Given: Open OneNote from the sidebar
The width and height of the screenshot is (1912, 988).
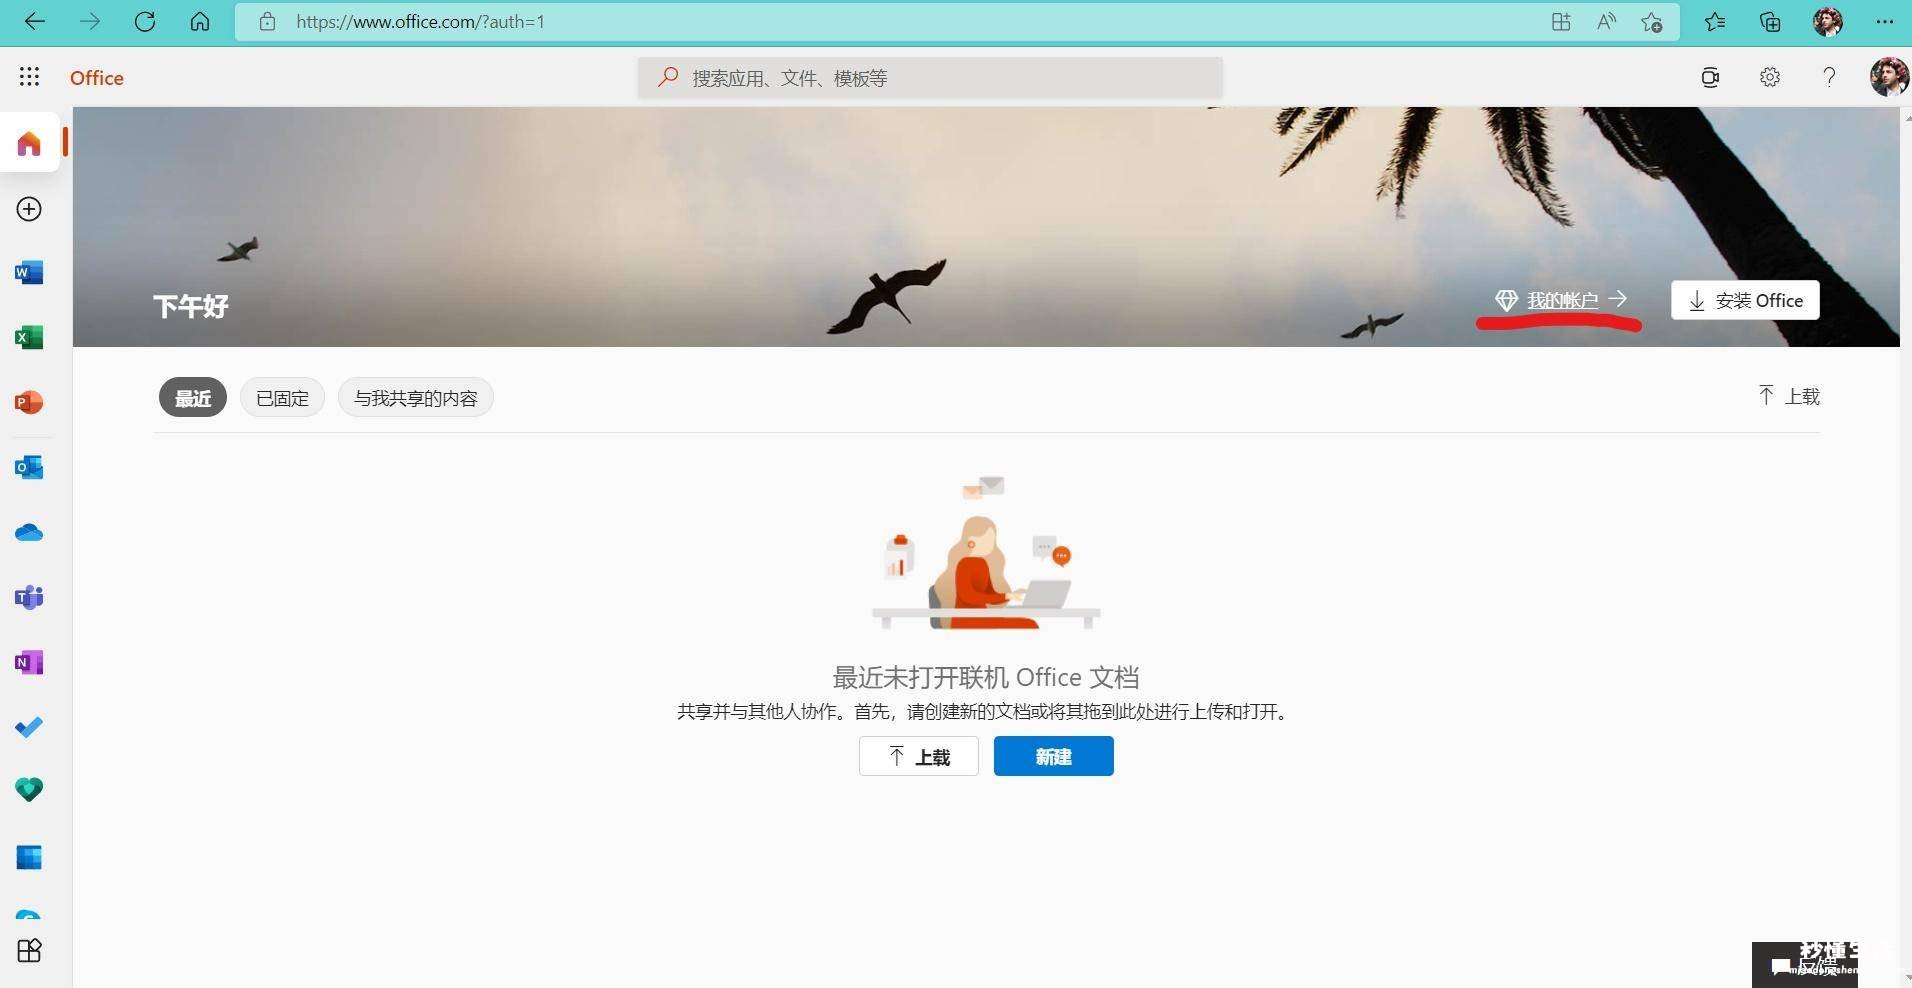Looking at the screenshot, I should pos(29,662).
